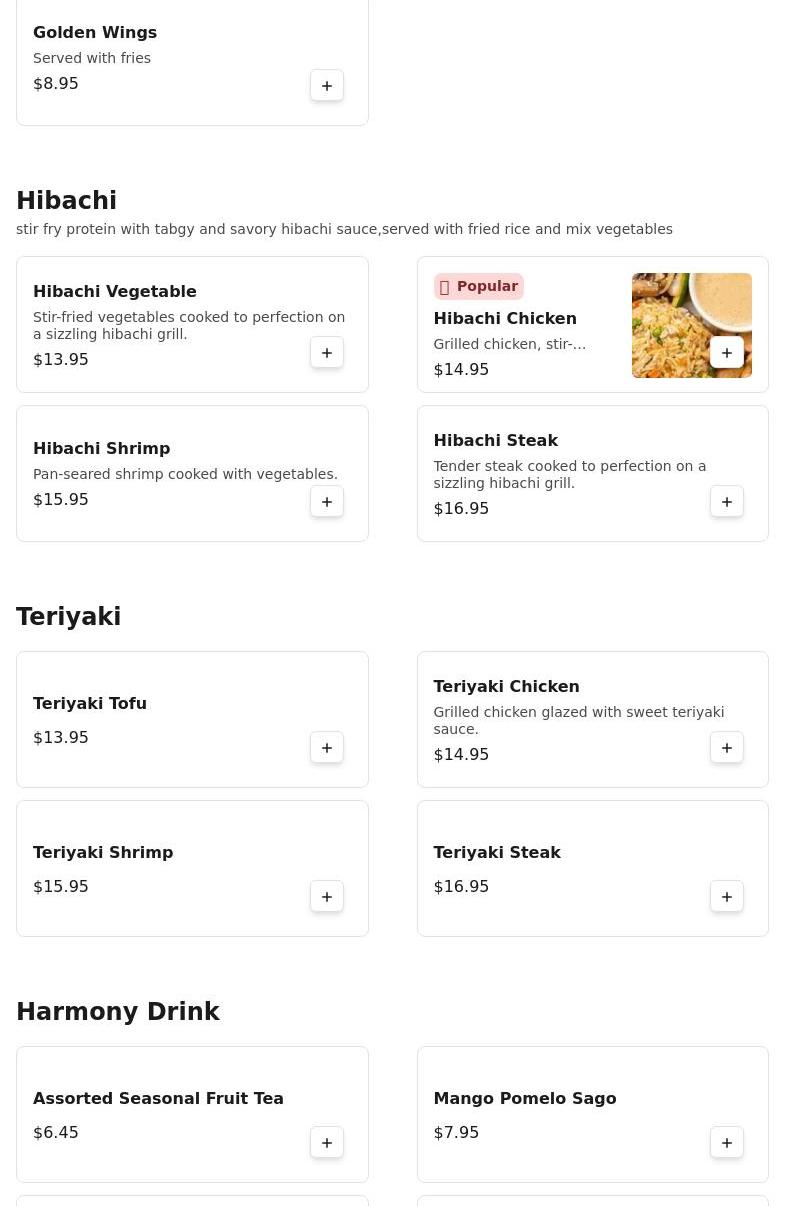Open the Hibachi Chicken food photo
The image size is (785, 1206).
692,325
